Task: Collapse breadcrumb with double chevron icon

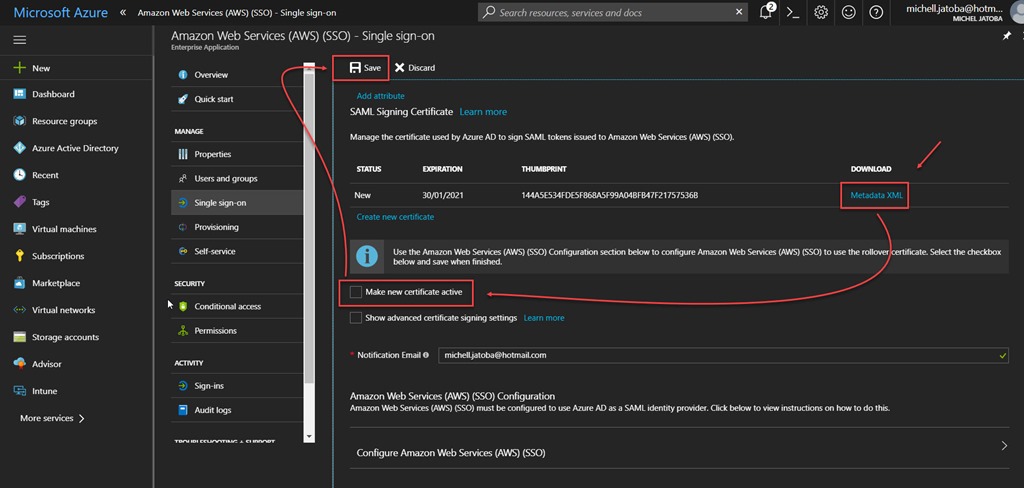Action: click(x=123, y=12)
